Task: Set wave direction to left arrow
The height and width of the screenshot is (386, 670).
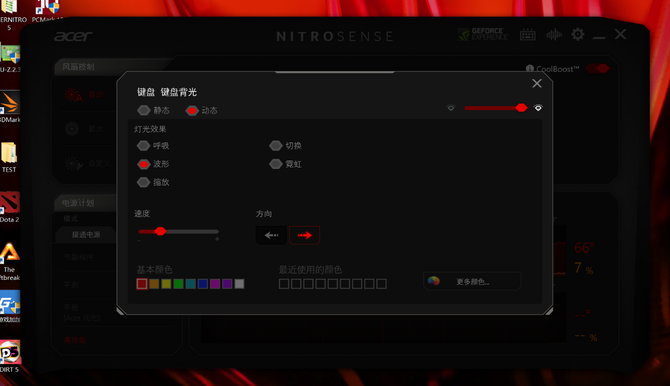Action: (271, 235)
